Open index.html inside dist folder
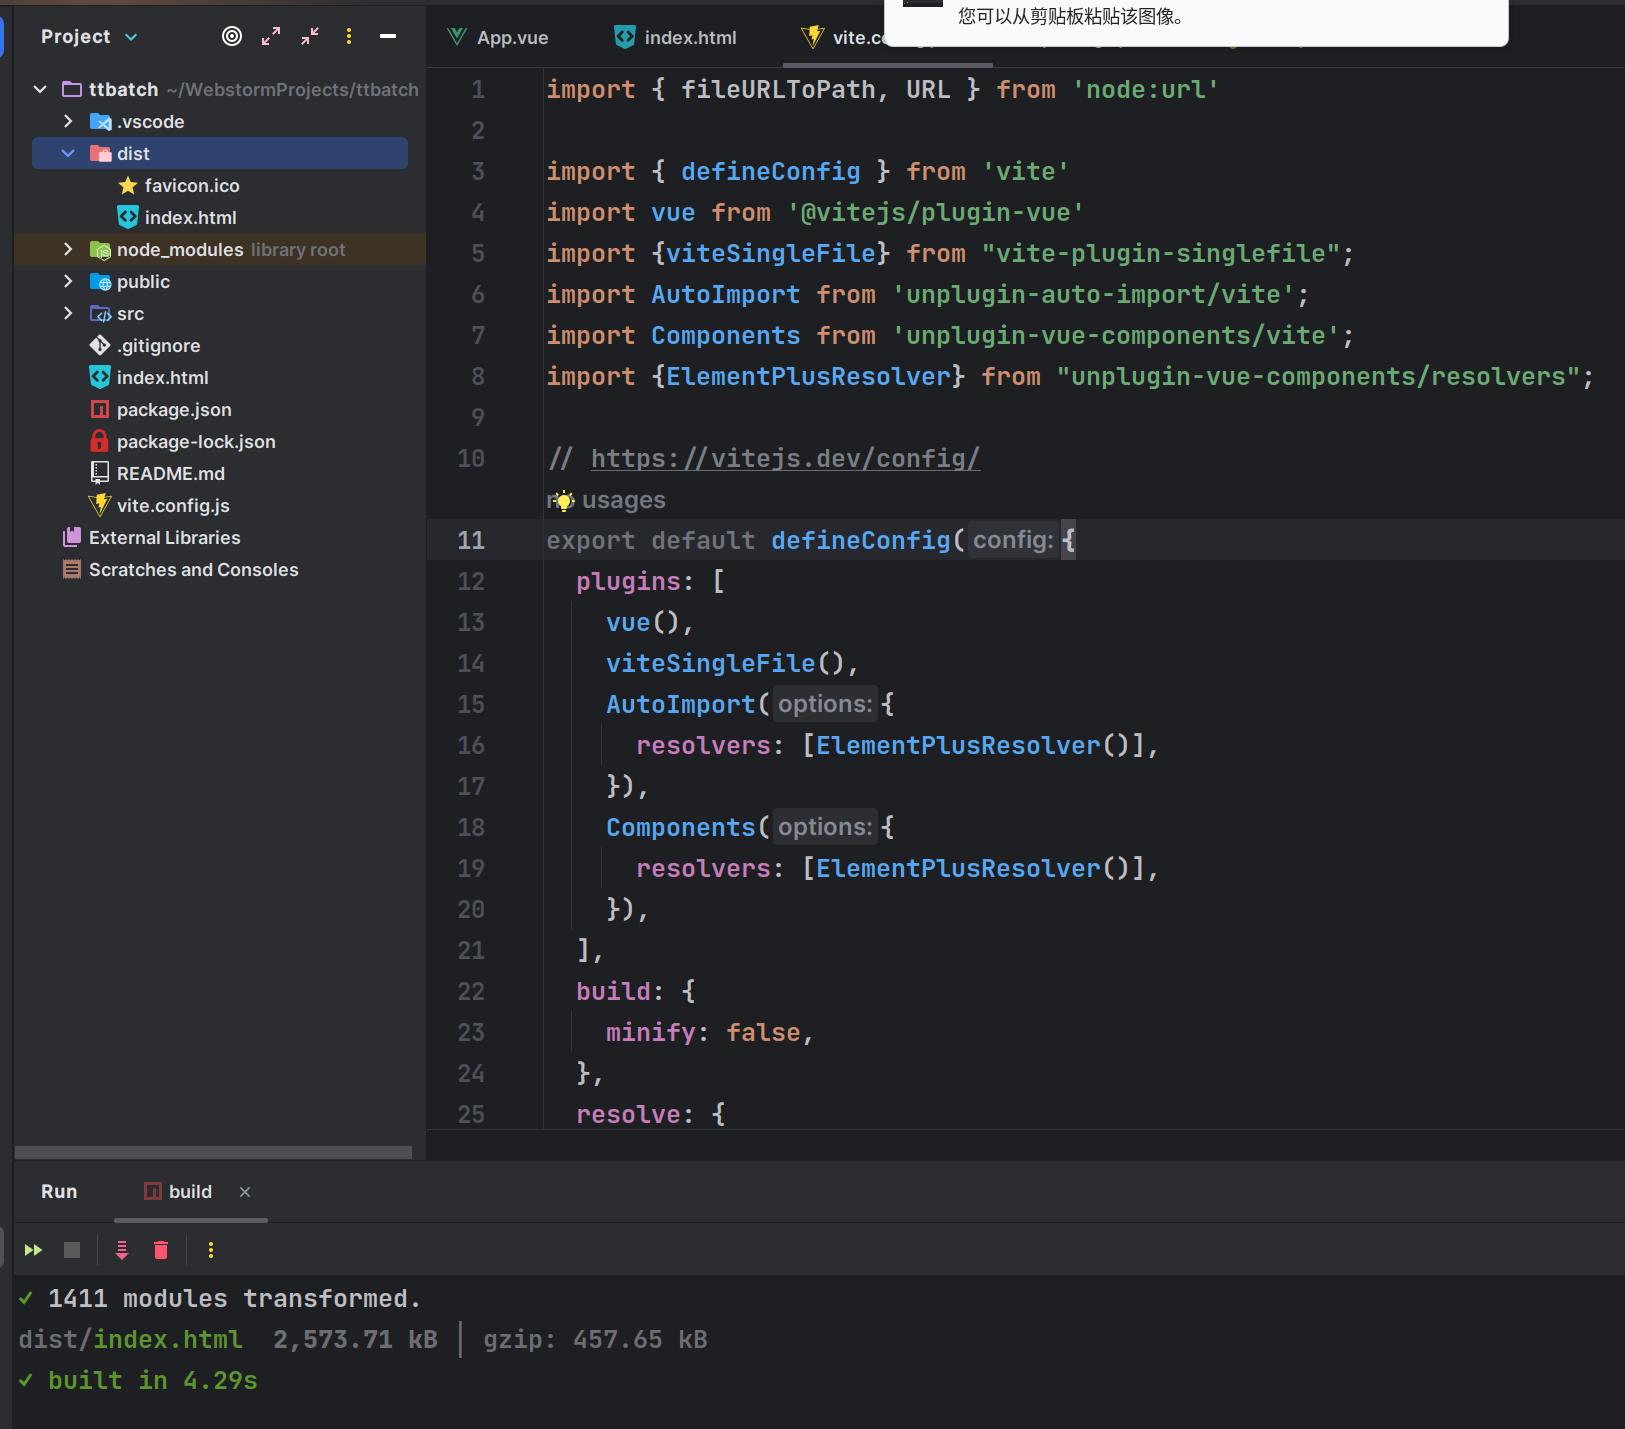The width and height of the screenshot is (1625, 1429). (x=190, y=217)
